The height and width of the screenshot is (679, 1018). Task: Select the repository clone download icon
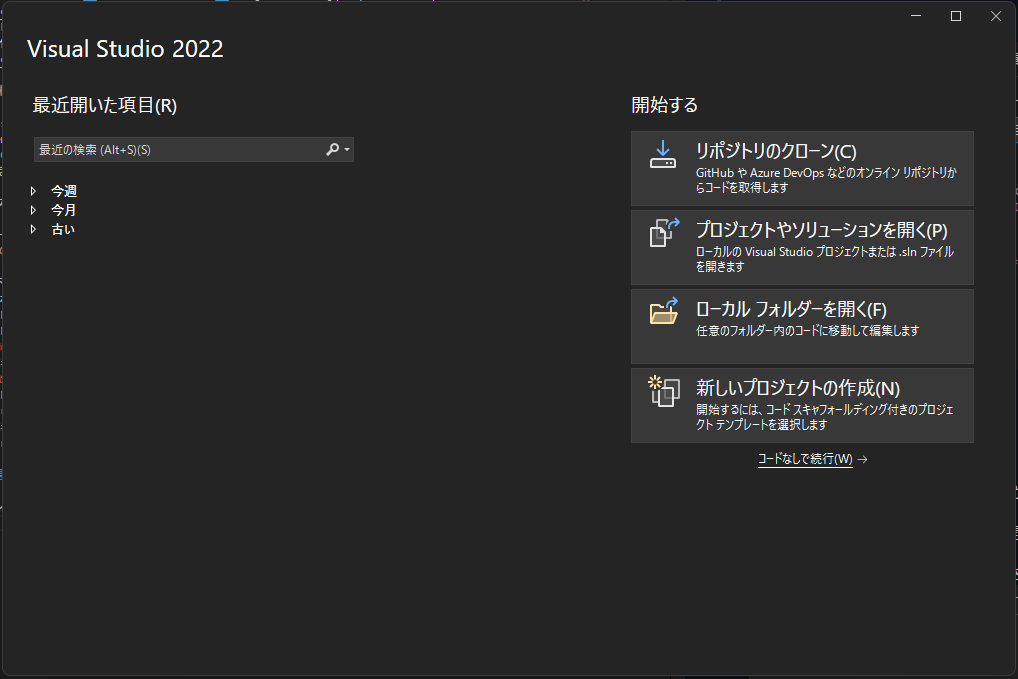662,155
